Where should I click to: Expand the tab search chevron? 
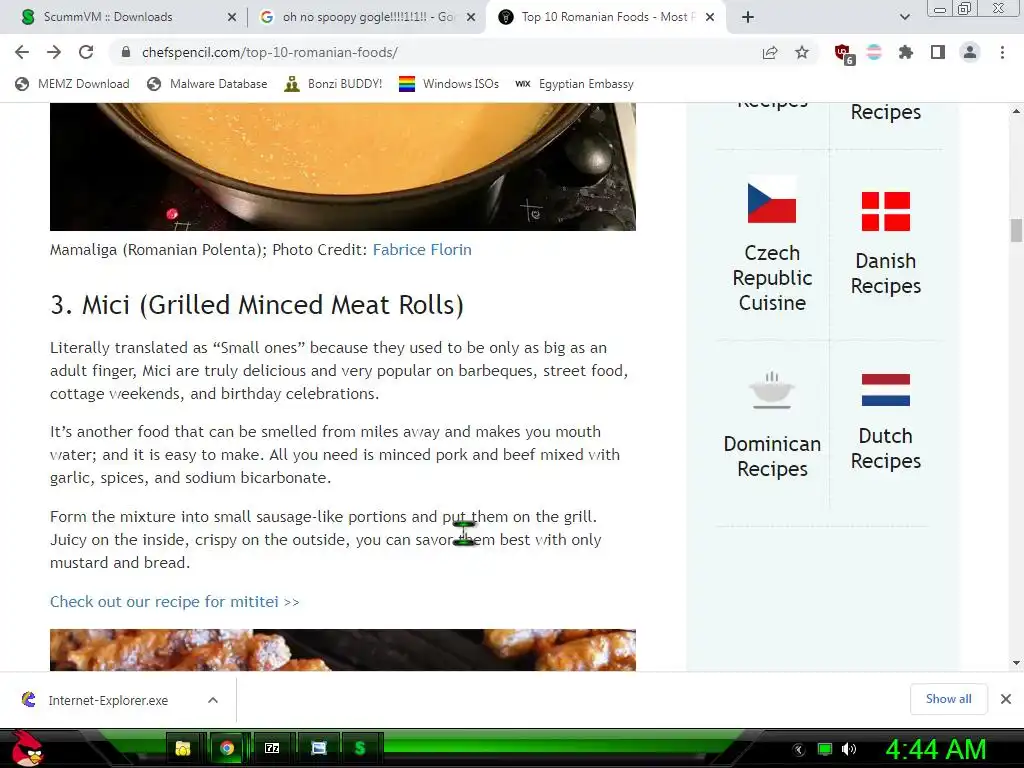tap(904, 17)
